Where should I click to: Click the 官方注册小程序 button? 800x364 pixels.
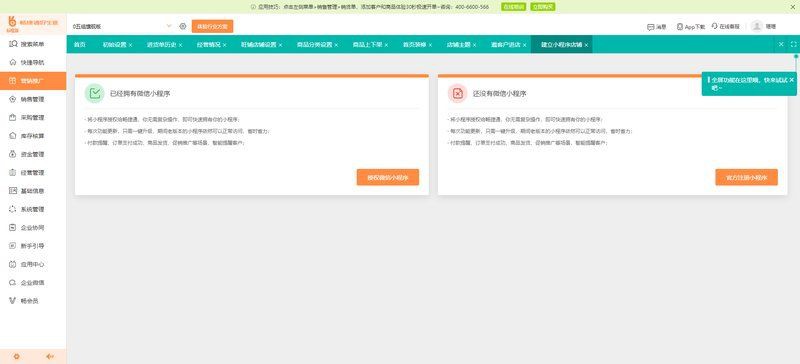point(746,177)
